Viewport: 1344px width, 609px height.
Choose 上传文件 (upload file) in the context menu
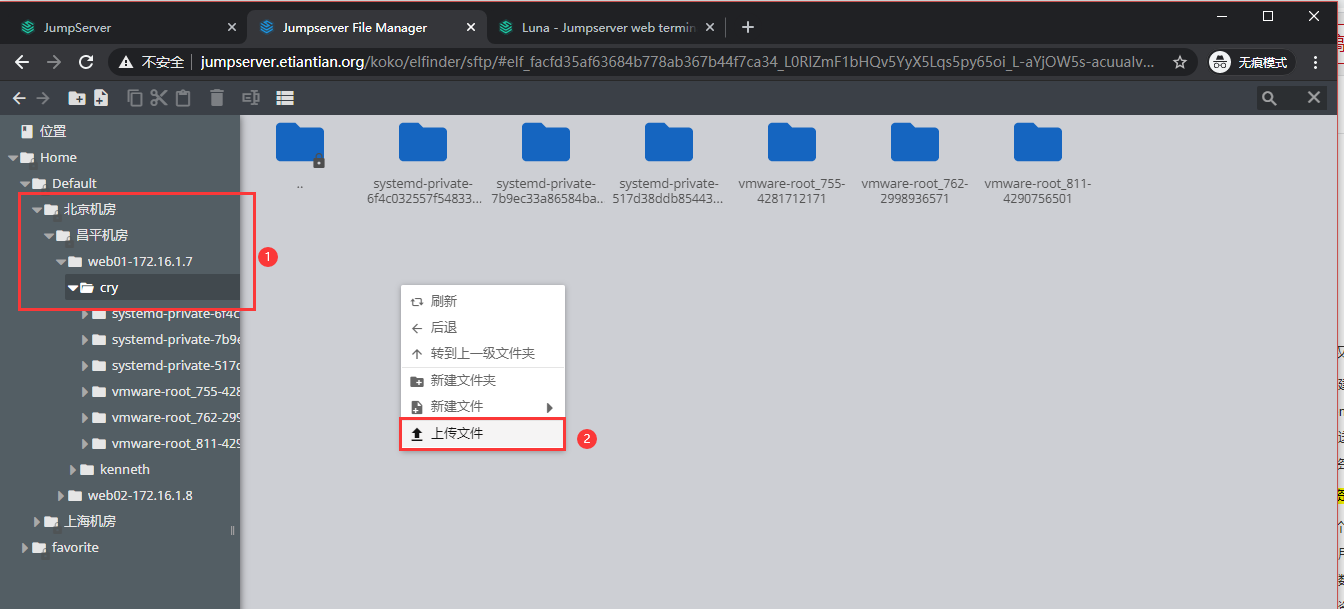483,434
